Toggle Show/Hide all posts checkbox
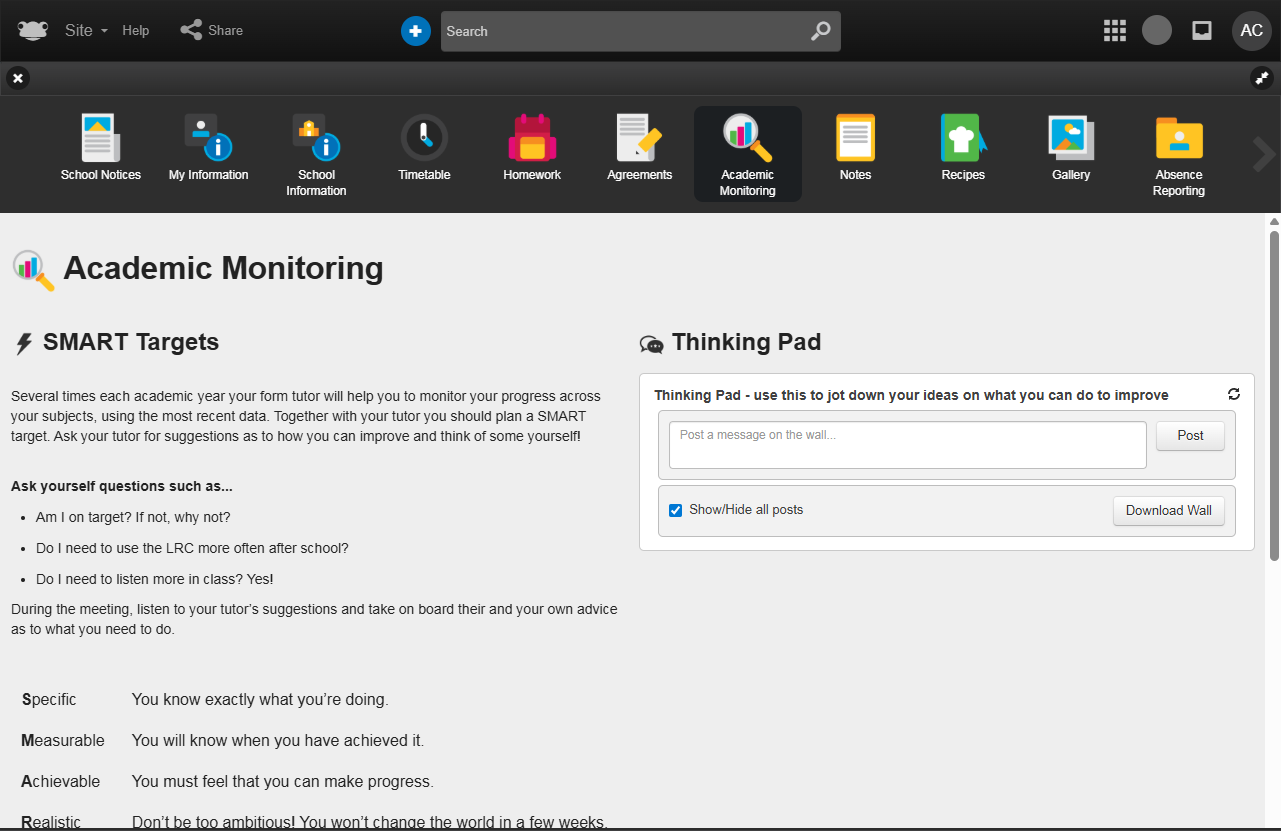This screenshot has height=831, width=1281. point(676,510)
